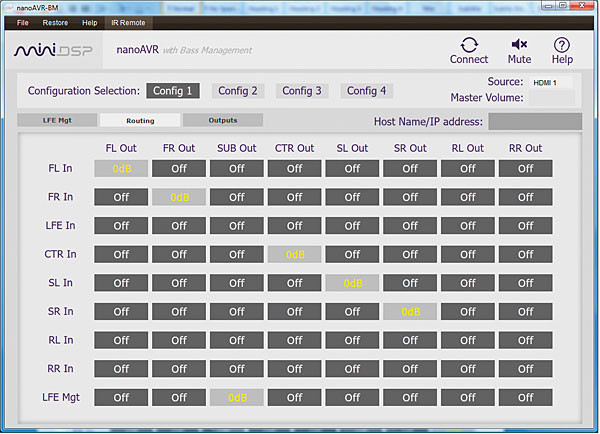Toggle SR In to SR Out routing
The image size is (600, 434).
[410, 312]
